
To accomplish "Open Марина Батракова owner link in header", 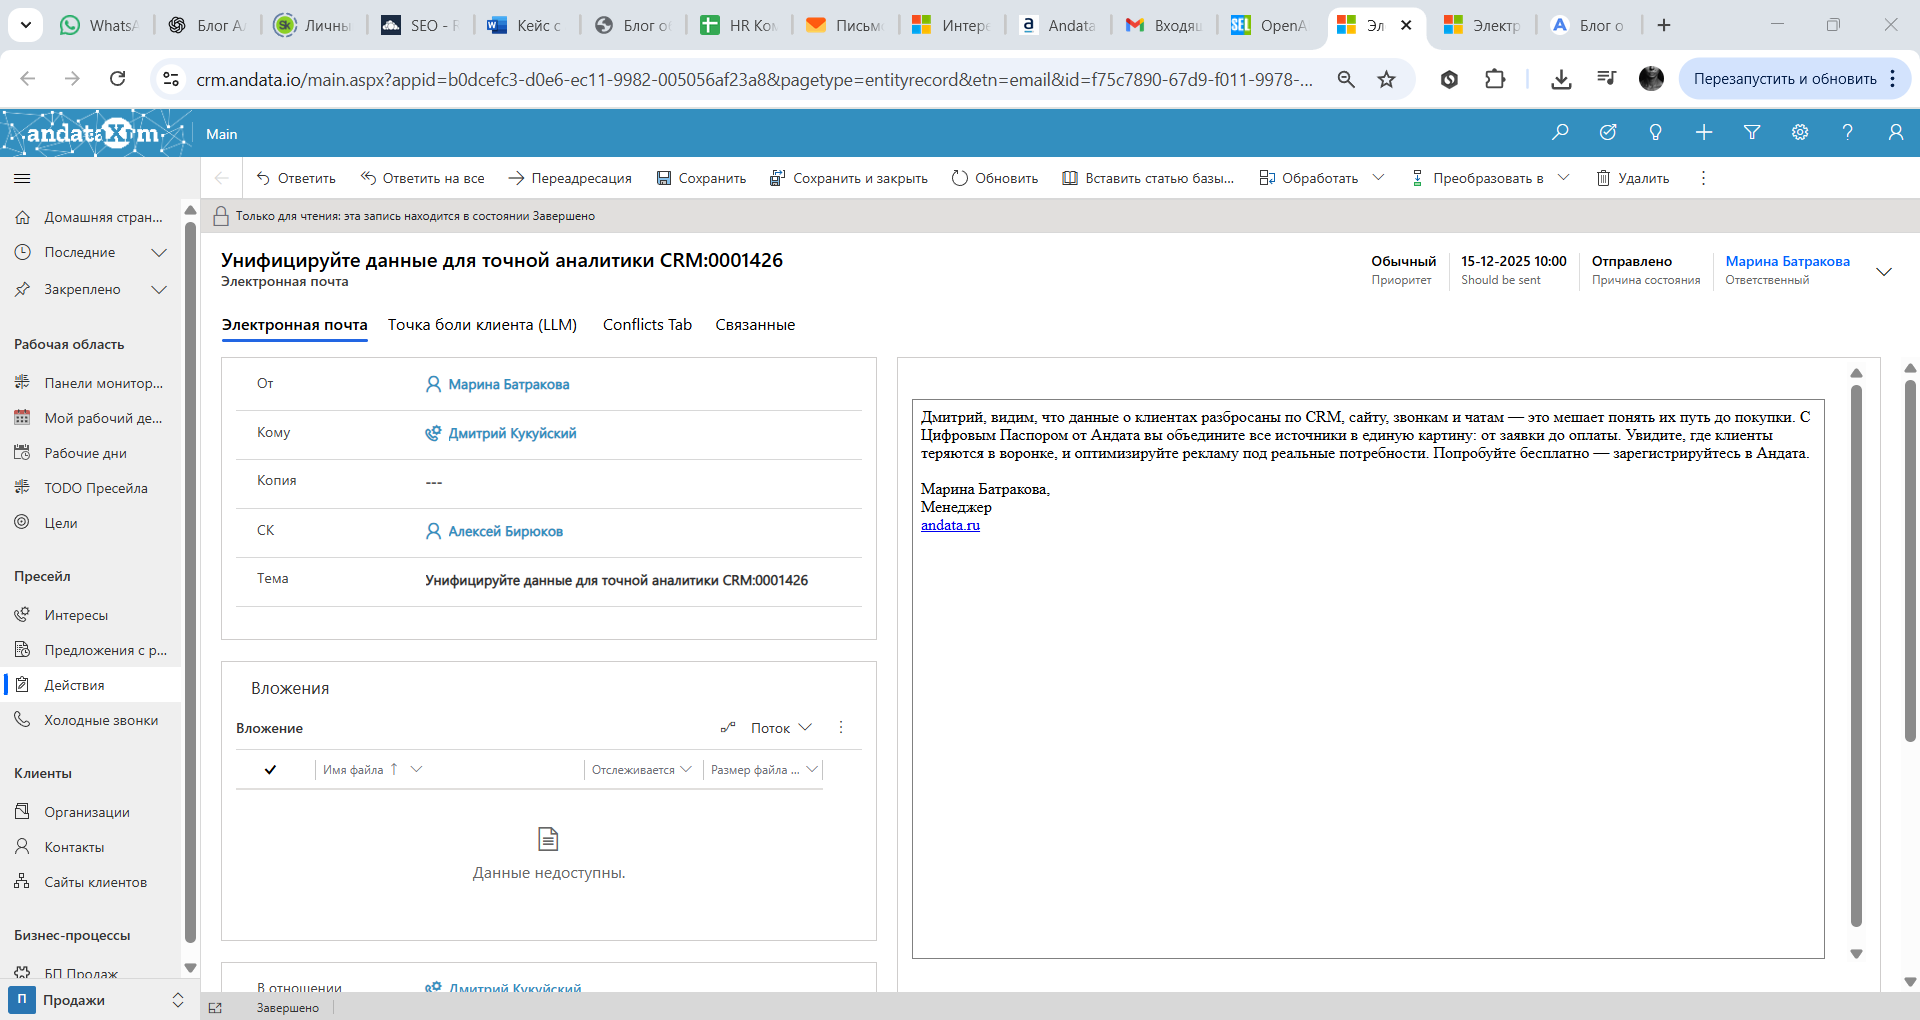I will point(1787,261).
